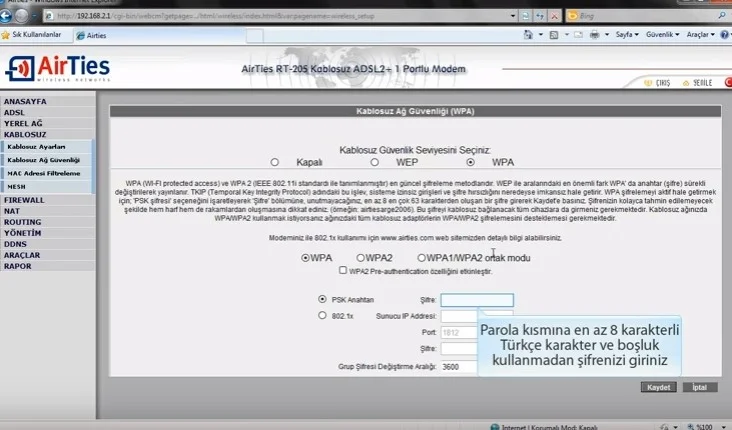Select the WEP security level radio
This screenshot has height=430, width=732.
[x=374, y=161]
